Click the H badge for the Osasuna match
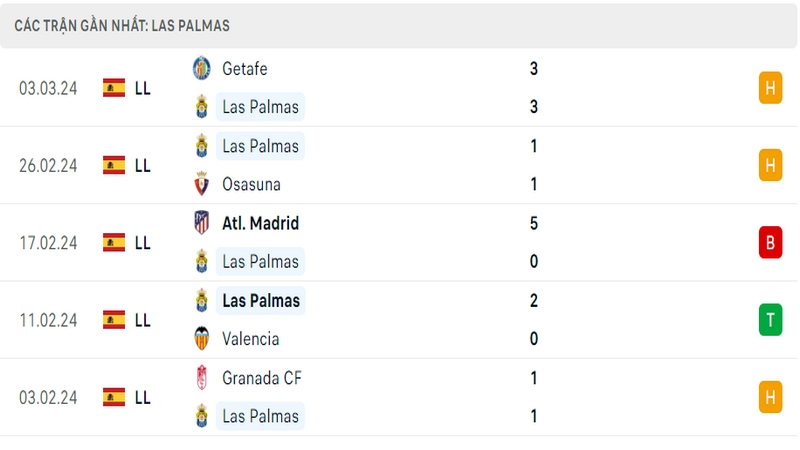Viewport: 800px width, 450px height. click(770, 165)
